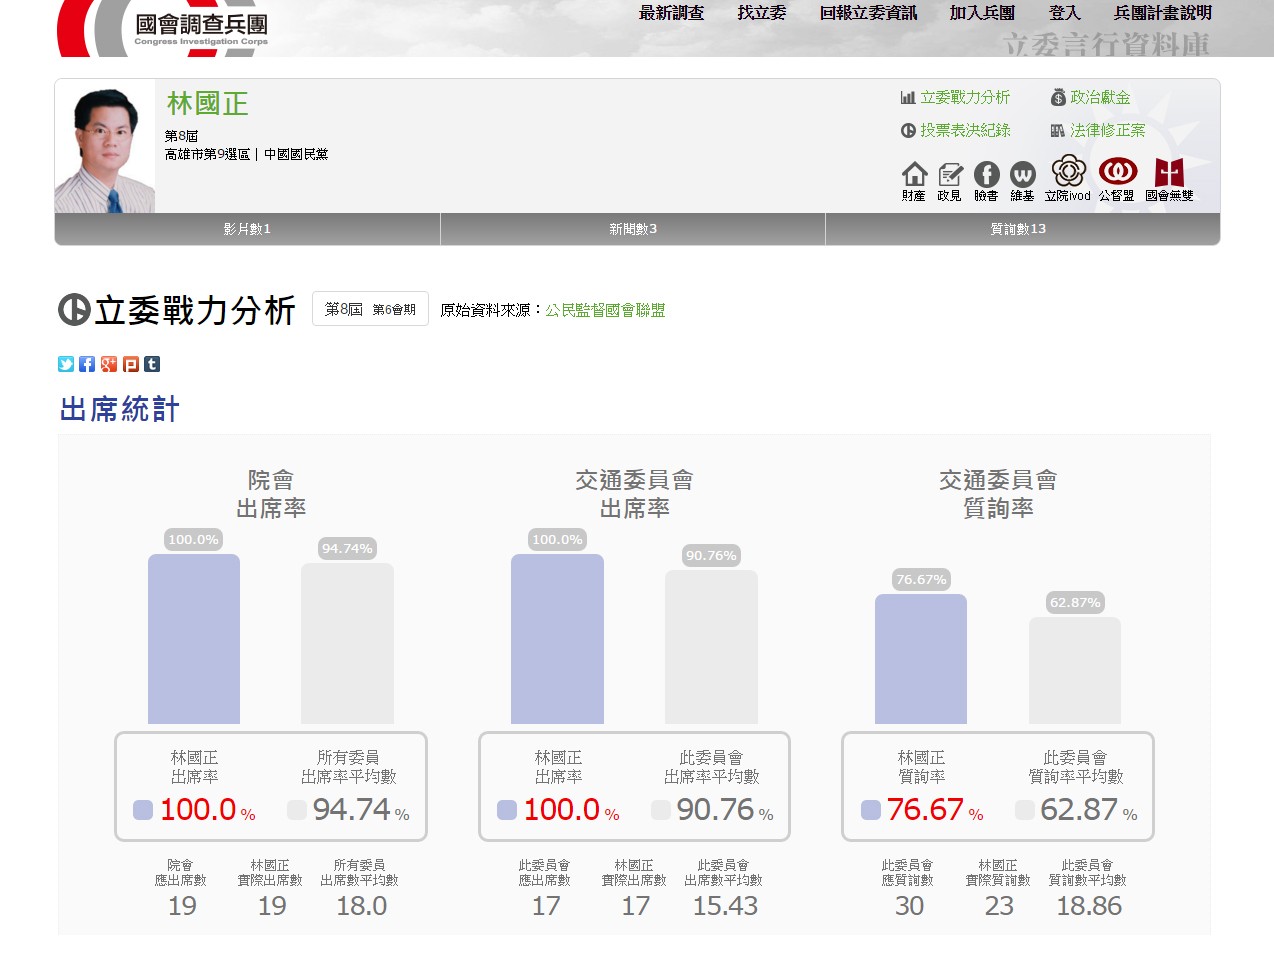Click the 政見 notepad icon
The width and height of the screenshot is (1274, 970).
(950, 175)
